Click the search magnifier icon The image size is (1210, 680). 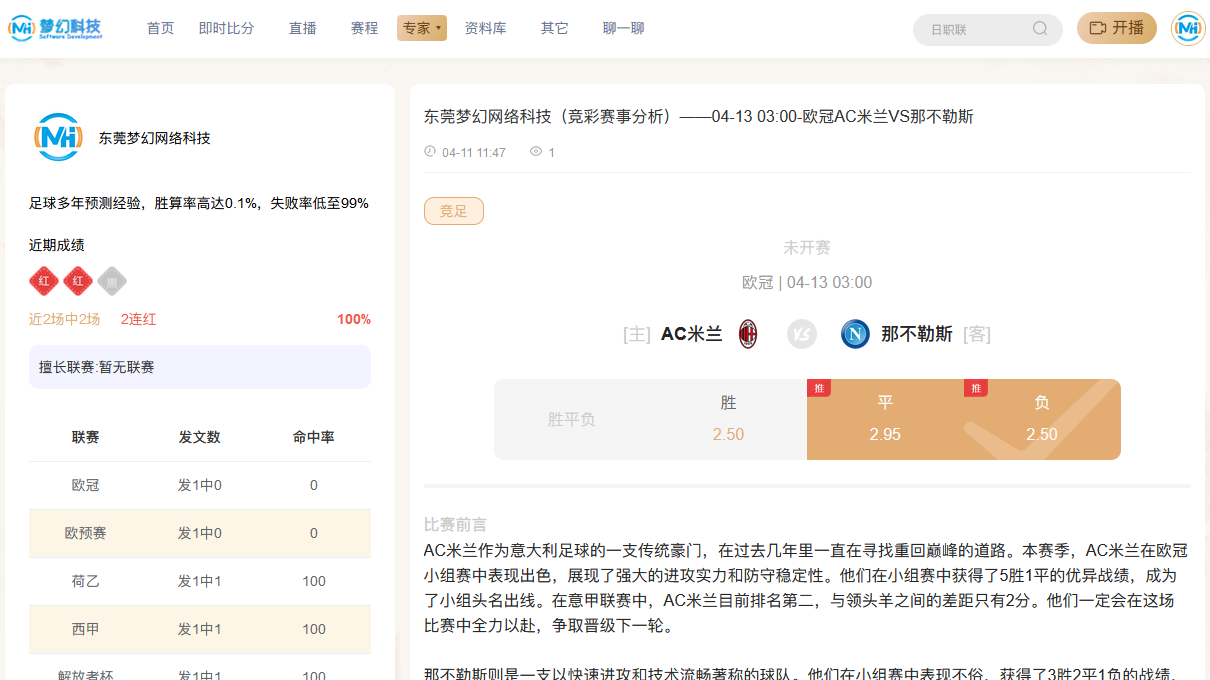(x=1040, y=29)
